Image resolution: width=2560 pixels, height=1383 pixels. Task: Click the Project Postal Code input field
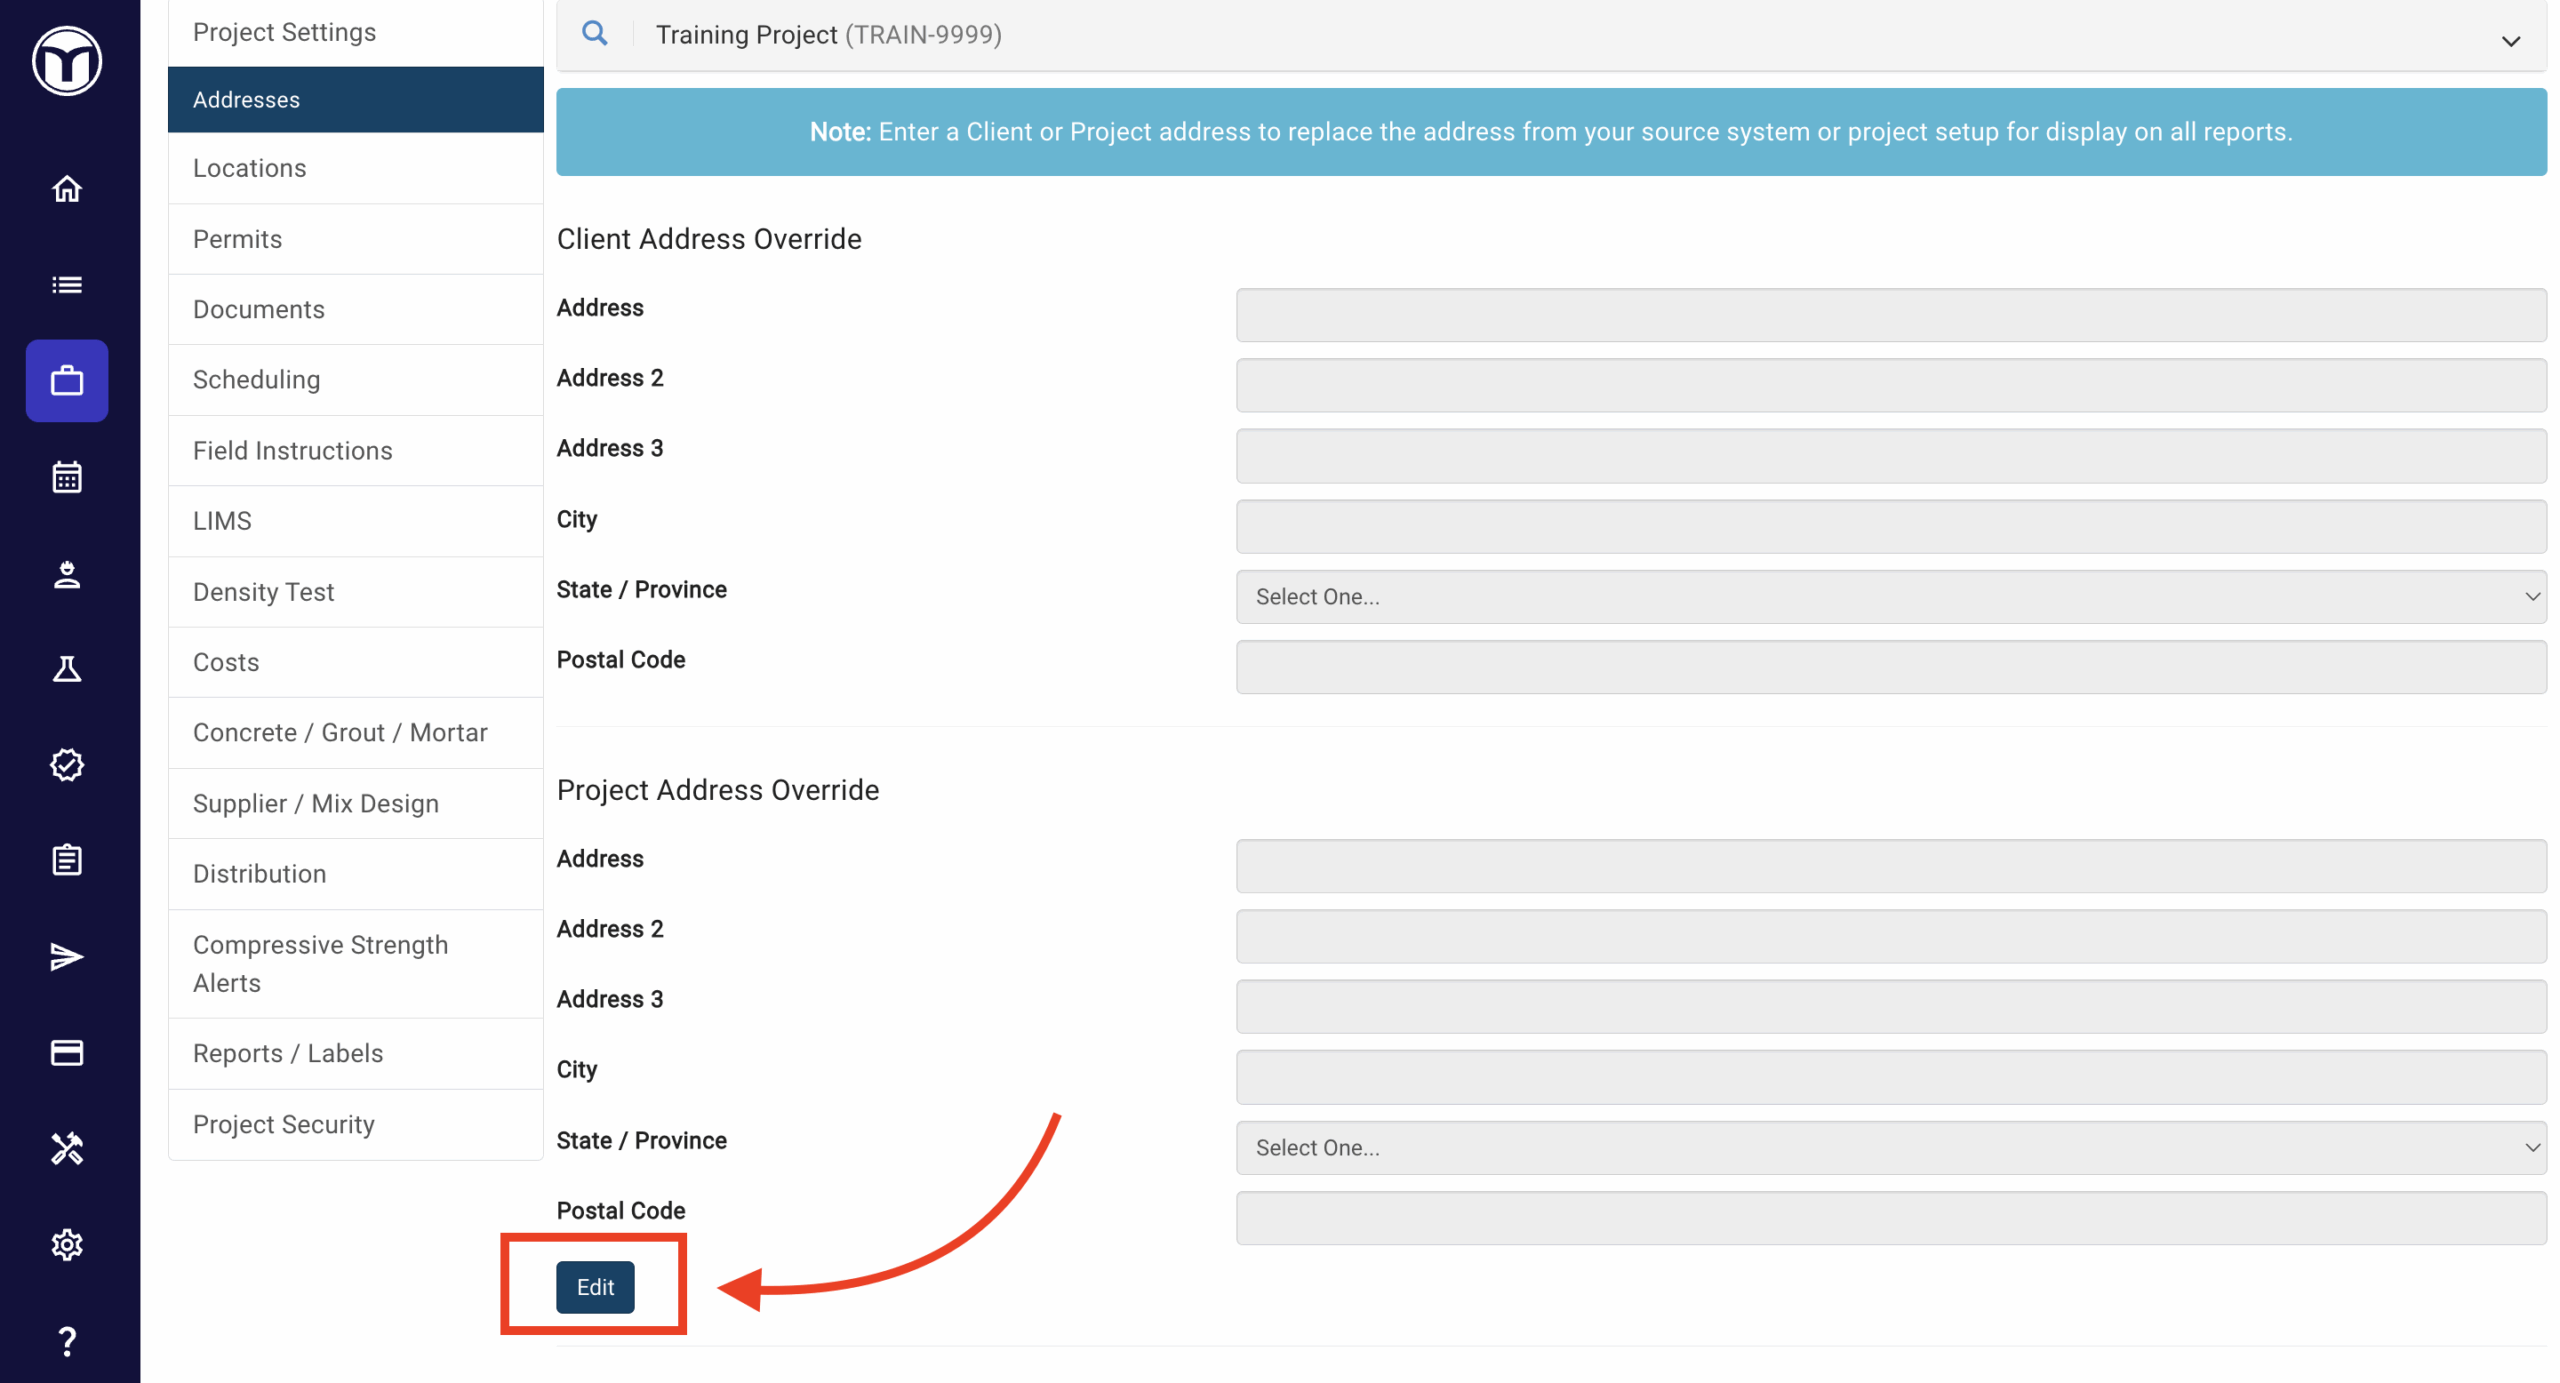point(1890,1218)
